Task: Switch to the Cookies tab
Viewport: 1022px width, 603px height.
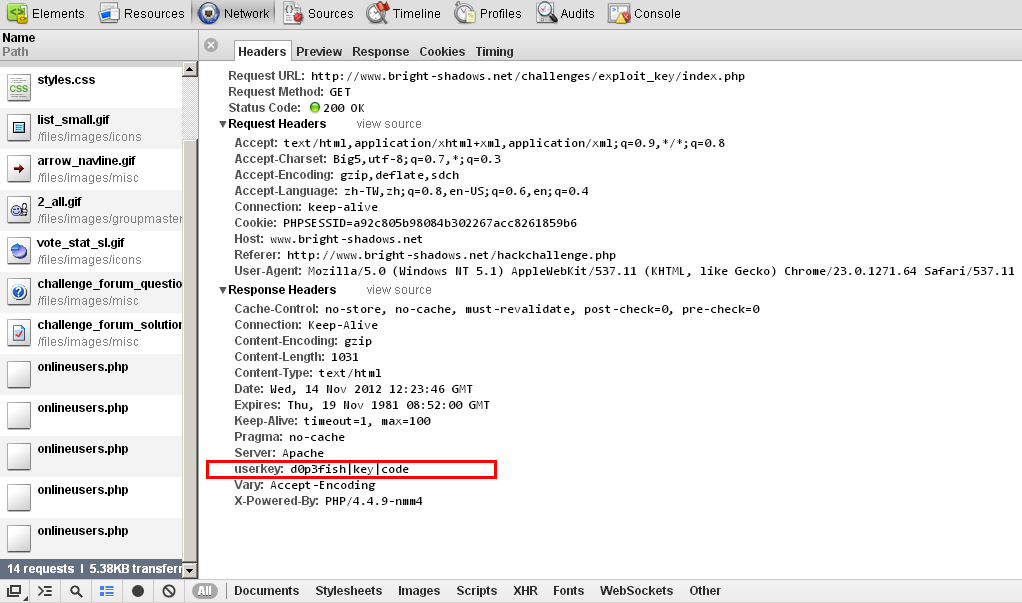Action: [x=441, y=52]
